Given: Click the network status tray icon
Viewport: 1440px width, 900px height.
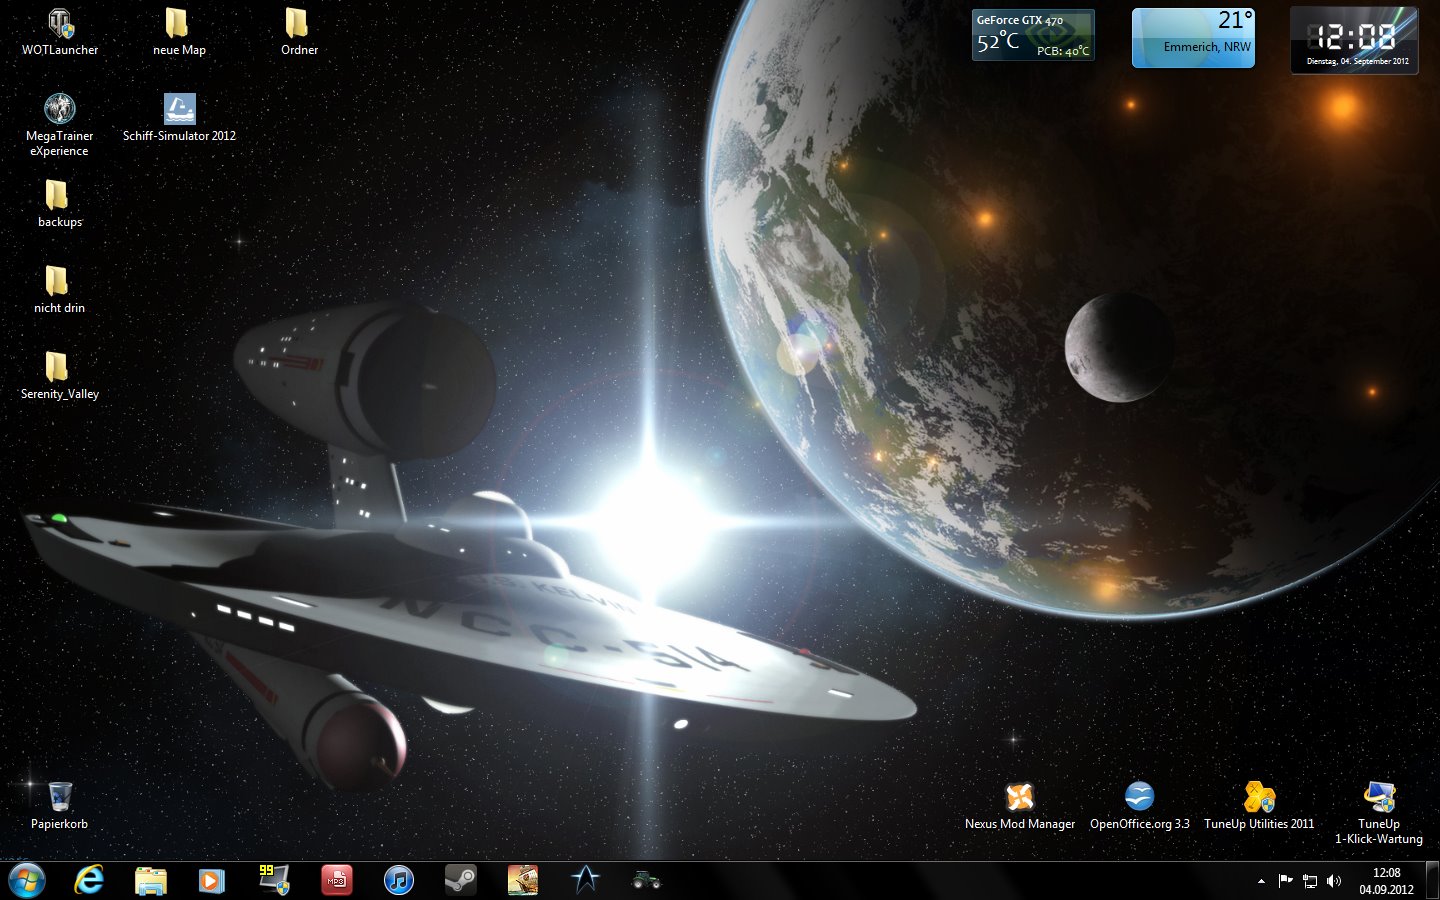Looking at the screenshot, I should (x=1310, y=881).
